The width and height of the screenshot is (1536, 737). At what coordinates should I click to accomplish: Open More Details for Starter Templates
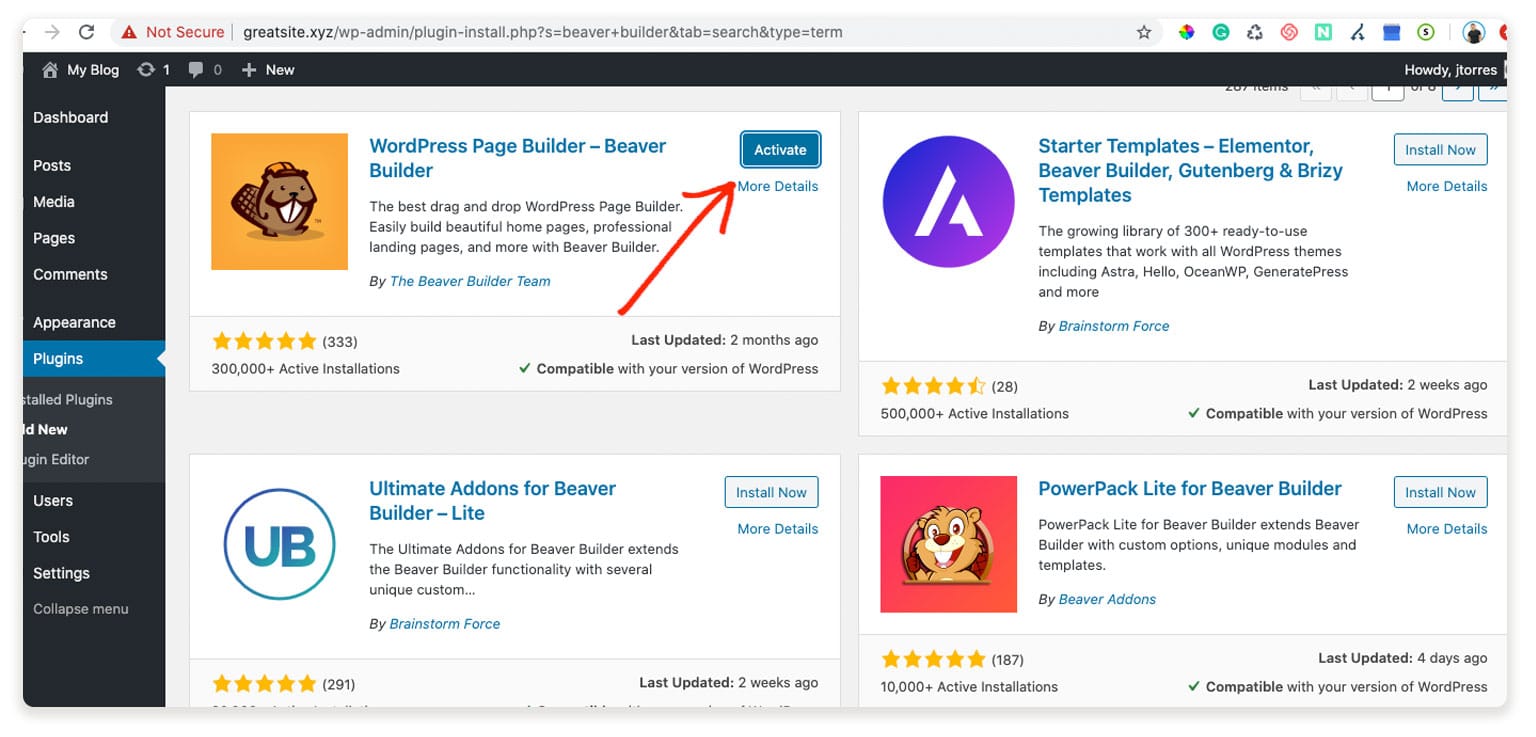coord(1447,186)
